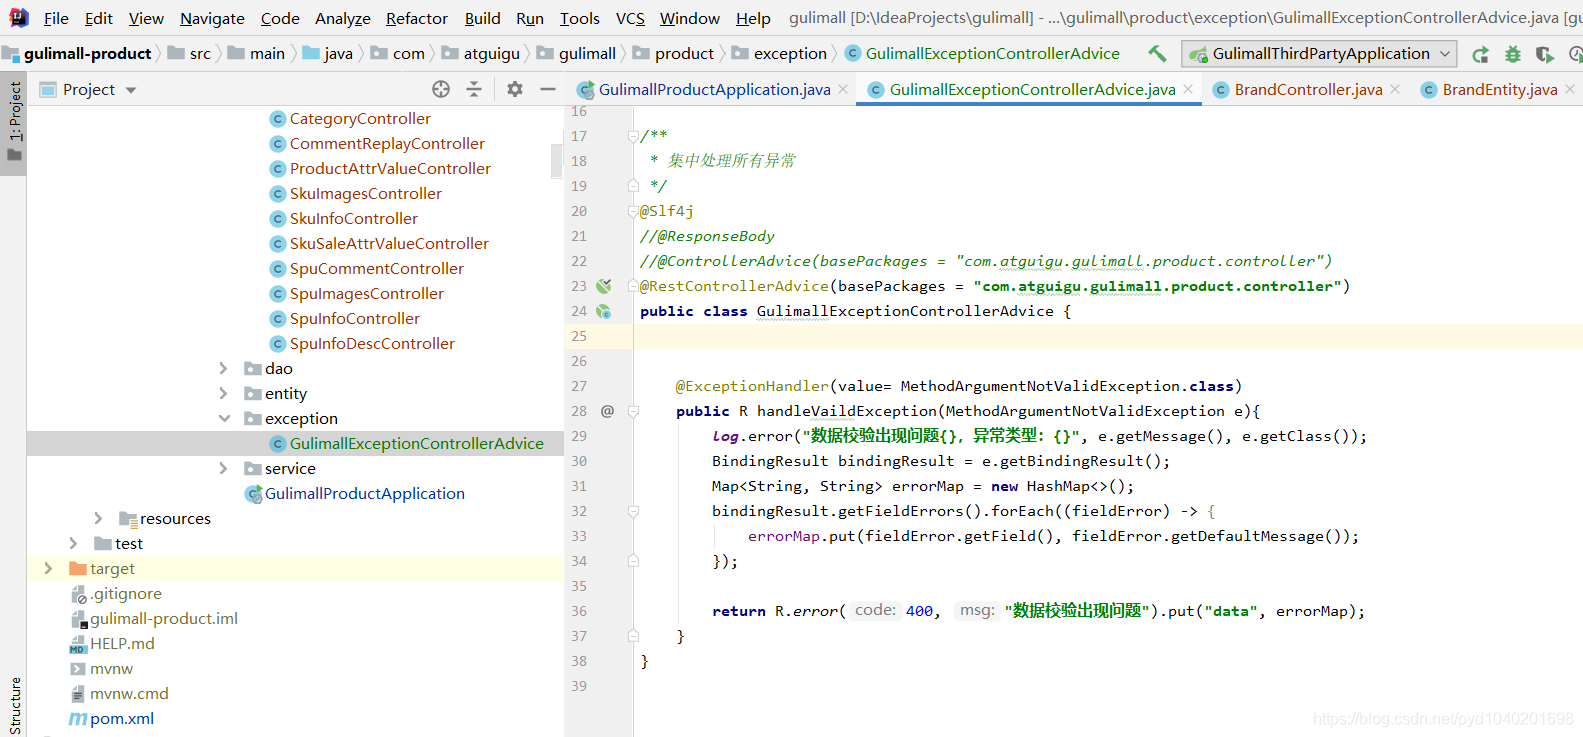The width and height of the screenshot is (1583, 737).
Task: Open the 1: Project side tool button
Action: click(14, 123)
